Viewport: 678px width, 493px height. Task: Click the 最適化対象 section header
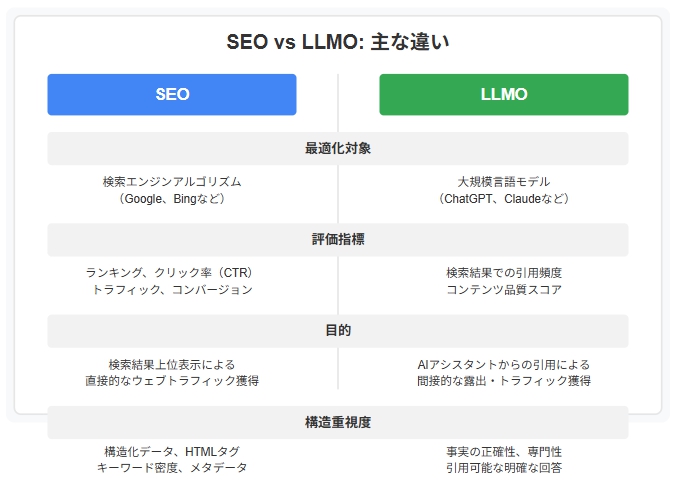338,148
